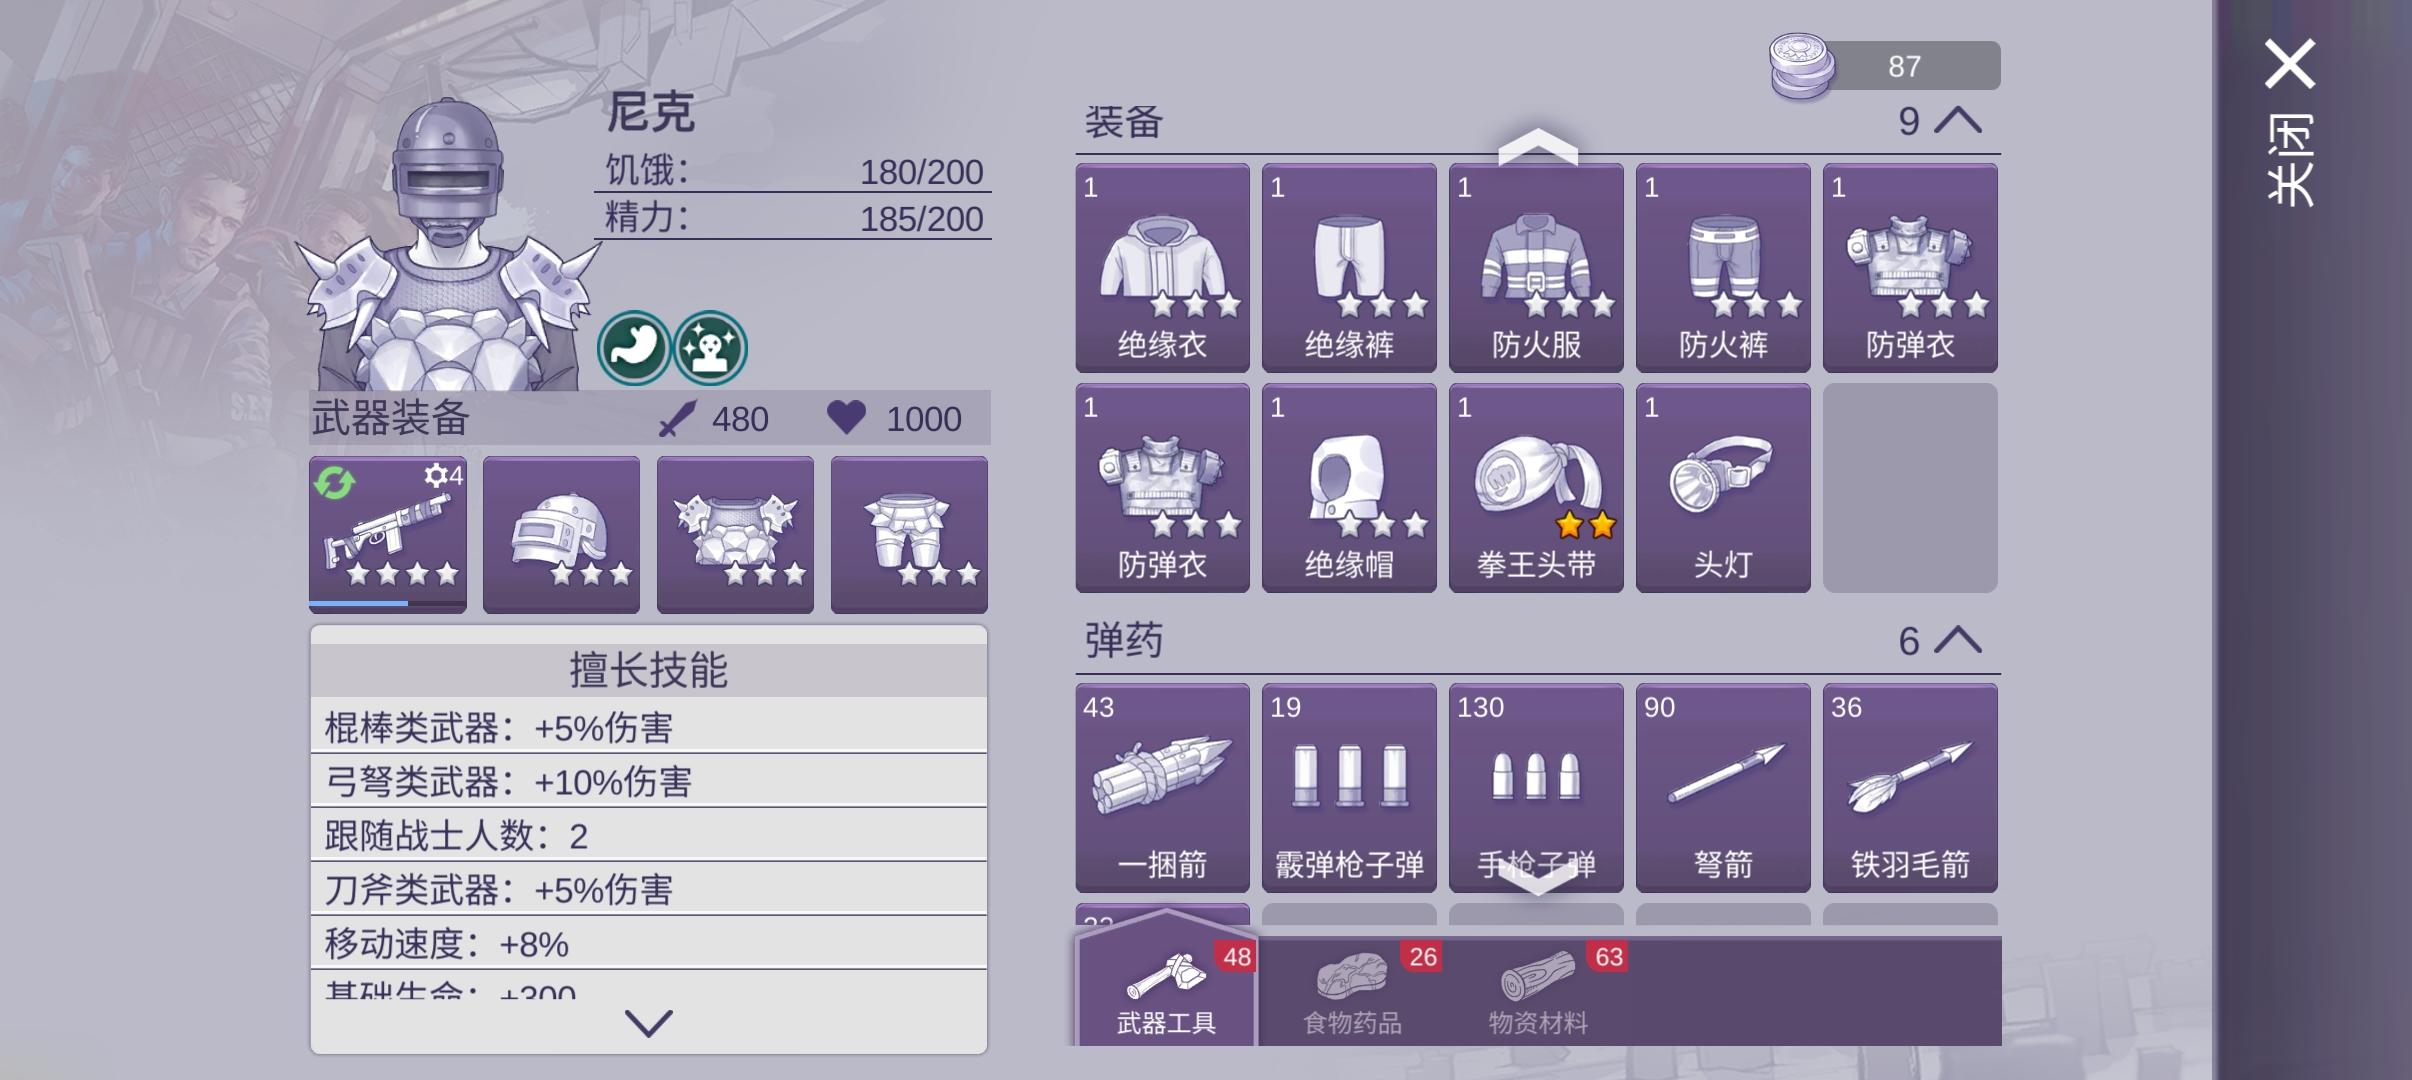
Task: Switch to the 食物药品 tab
Action: tap(1352, 992)
